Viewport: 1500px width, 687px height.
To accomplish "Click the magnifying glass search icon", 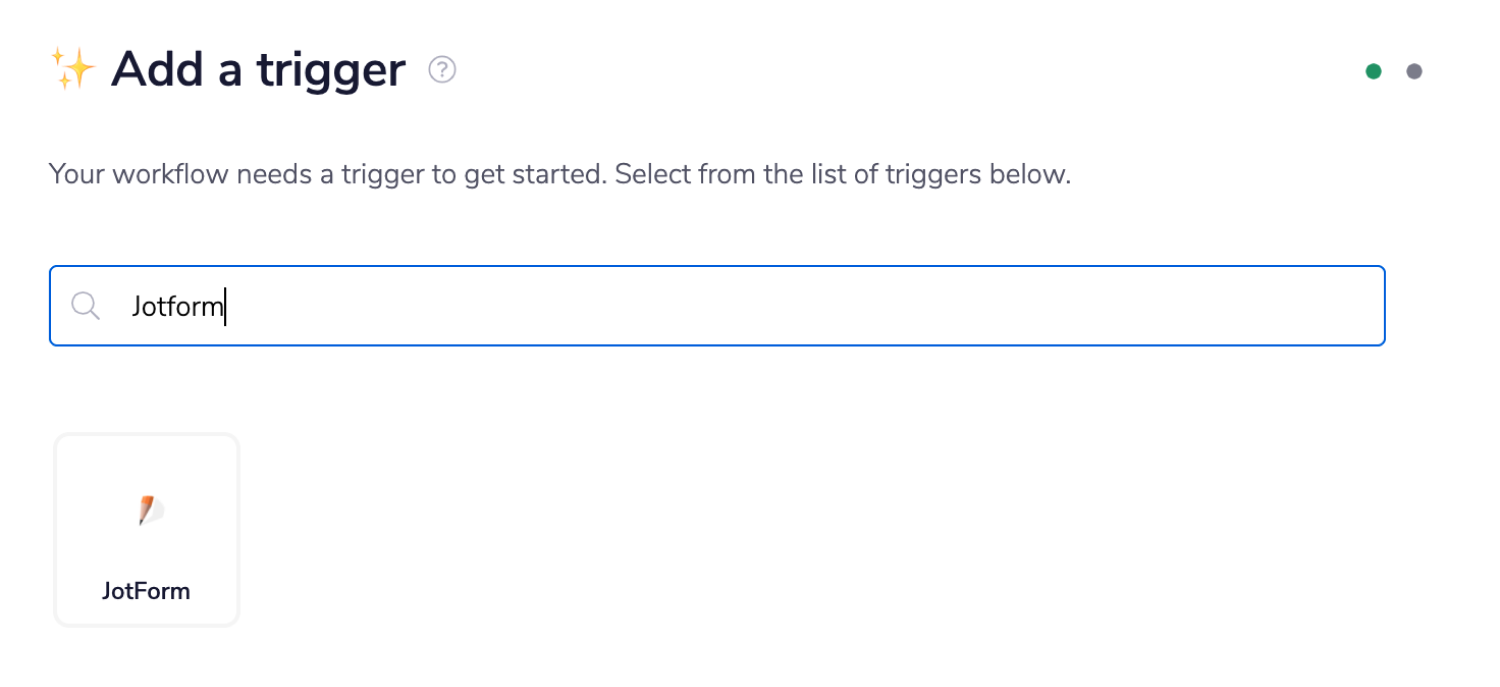I will click(x=86, y=306).
